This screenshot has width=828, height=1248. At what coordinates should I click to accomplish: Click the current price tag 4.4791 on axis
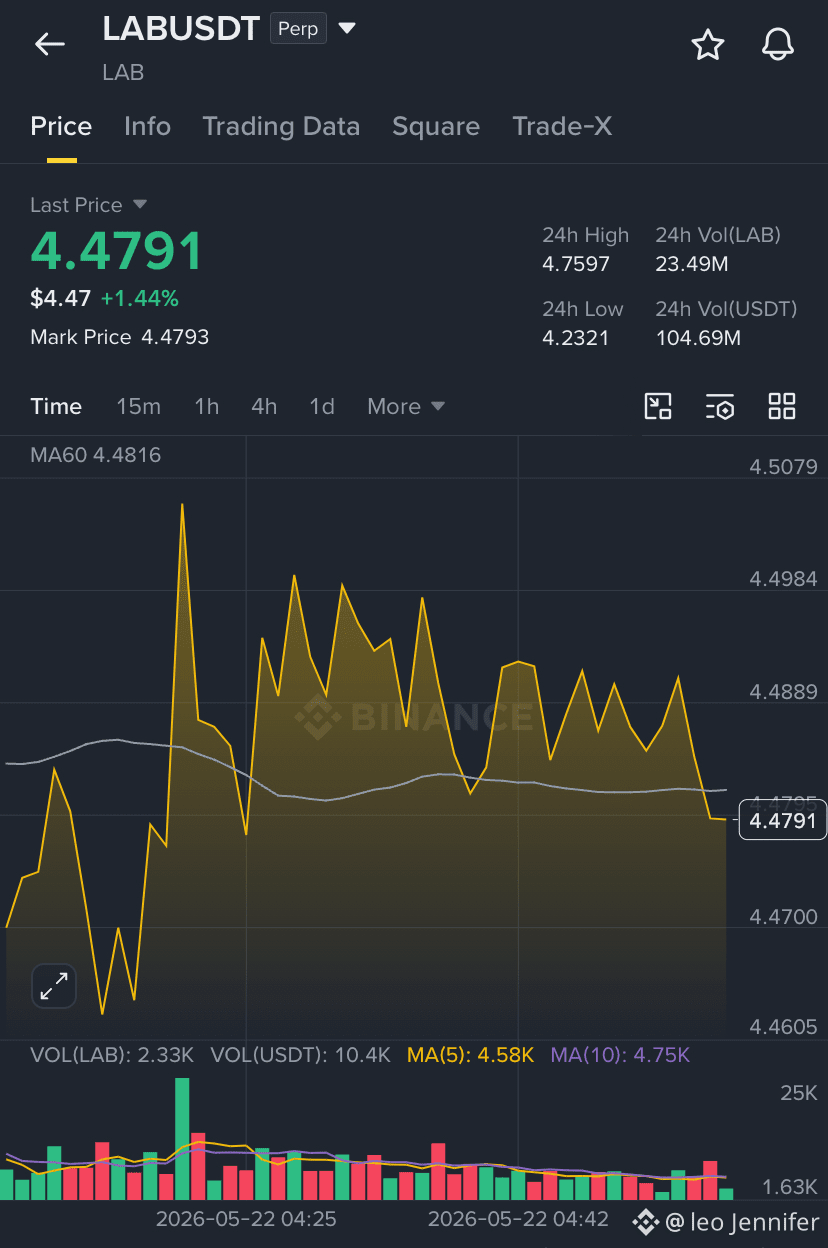(783, 821)
